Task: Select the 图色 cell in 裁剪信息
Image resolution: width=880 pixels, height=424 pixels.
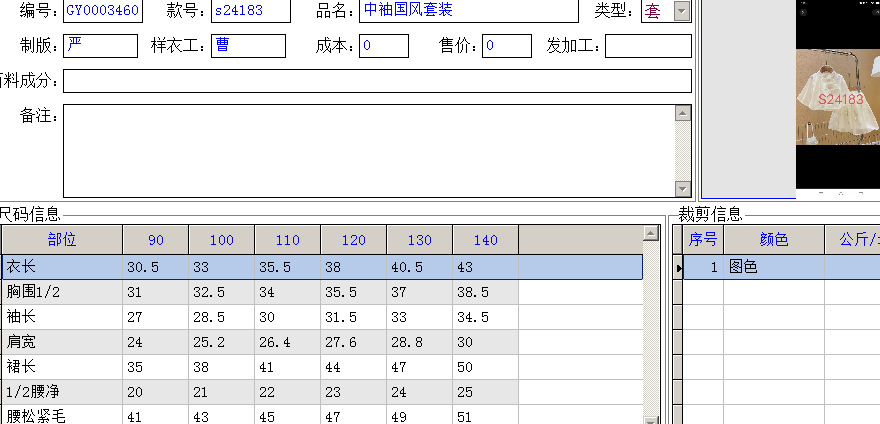Action: pyautogui.click(x=774, y=267)
